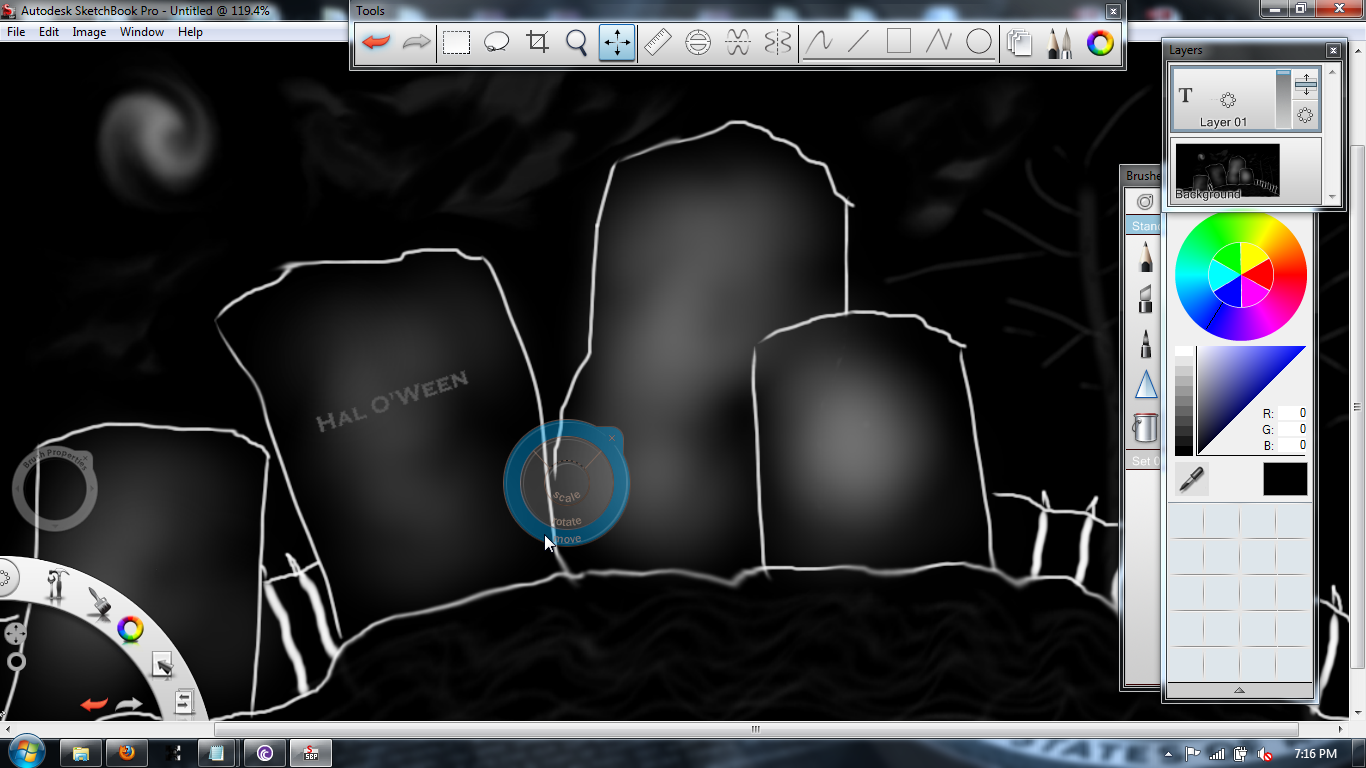Click the B value field
Screen dimensions: 1366x768
point(1293,445)
